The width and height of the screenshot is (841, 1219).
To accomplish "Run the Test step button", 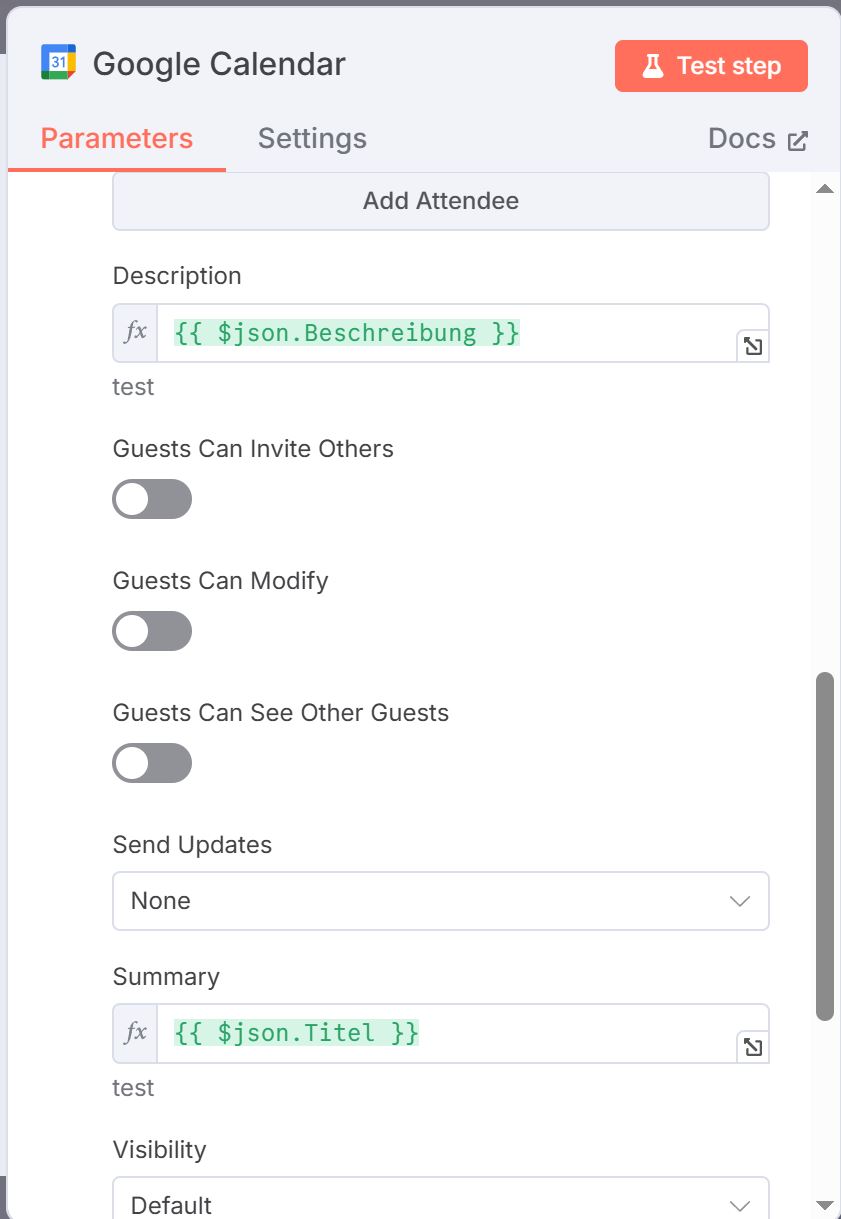I will [711, 66].
